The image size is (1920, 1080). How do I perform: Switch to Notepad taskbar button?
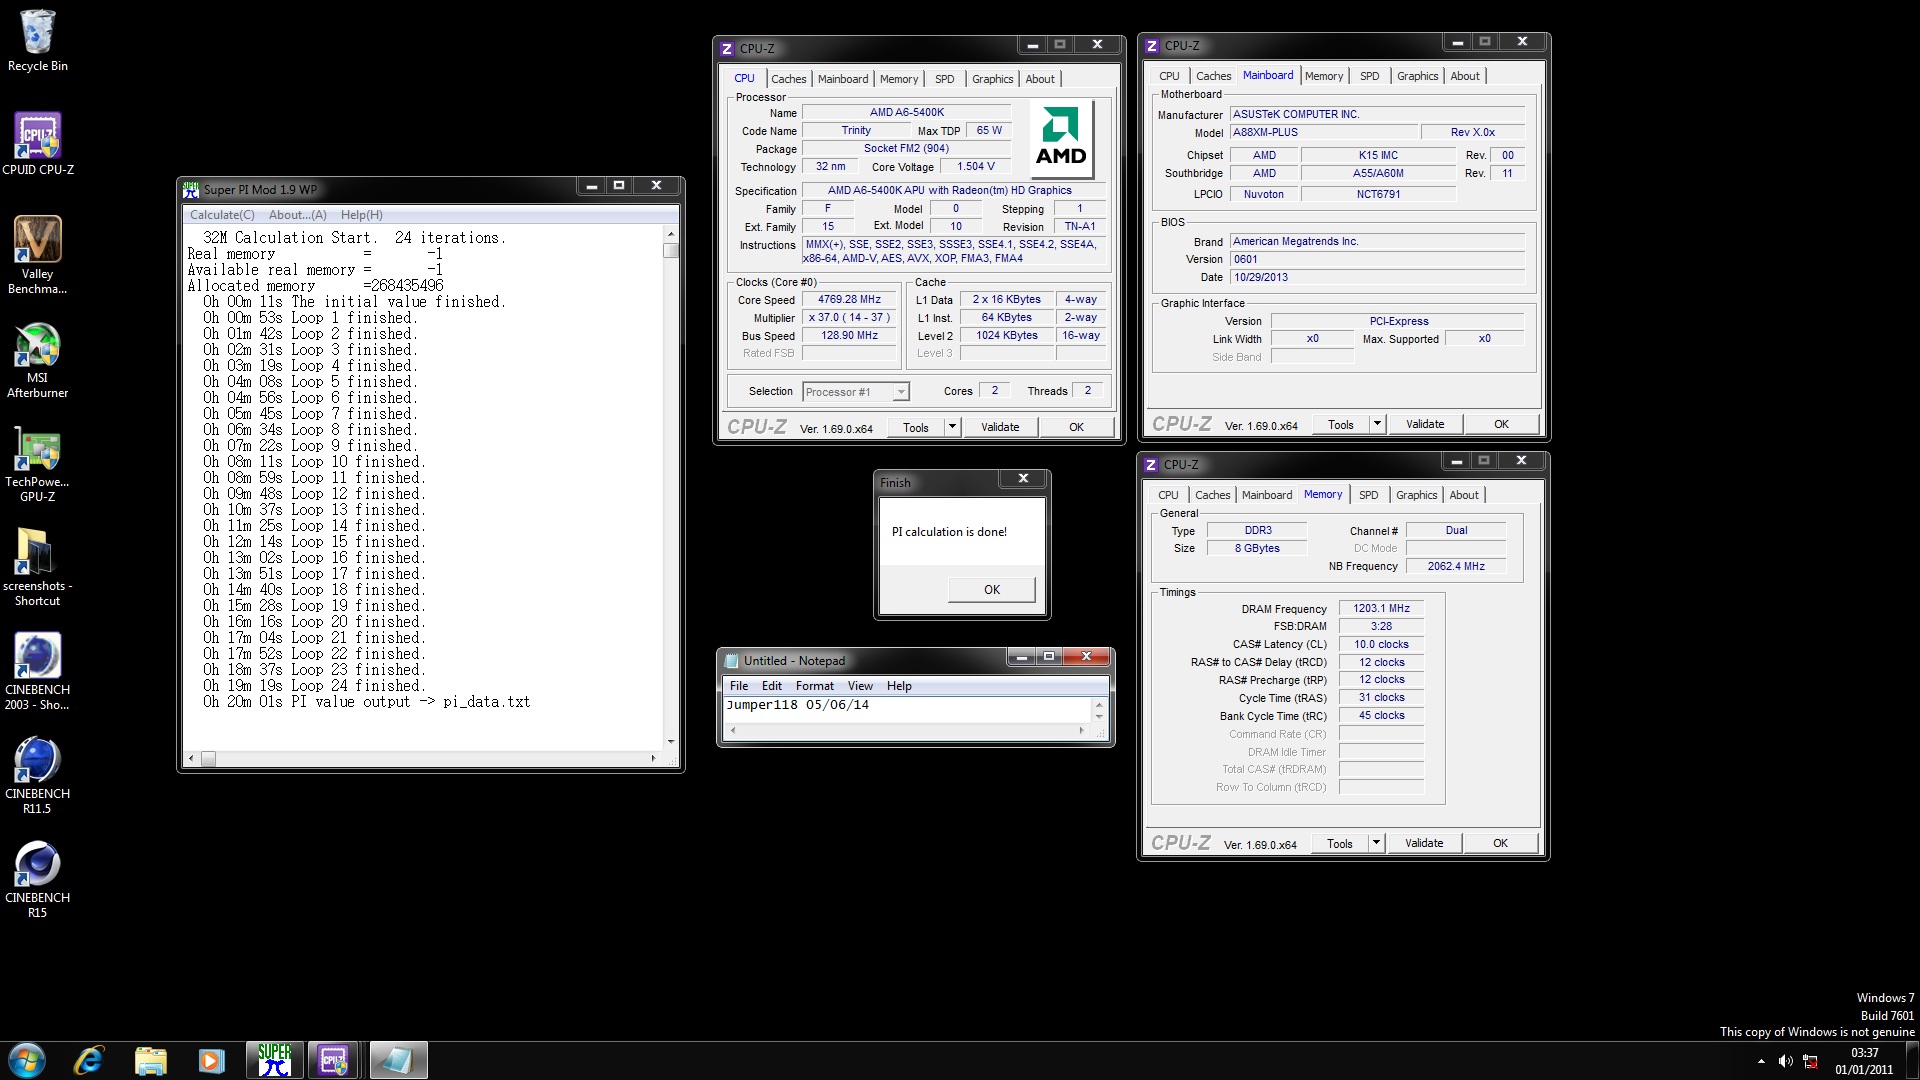pyautogui.click(x=398, y=1060)
